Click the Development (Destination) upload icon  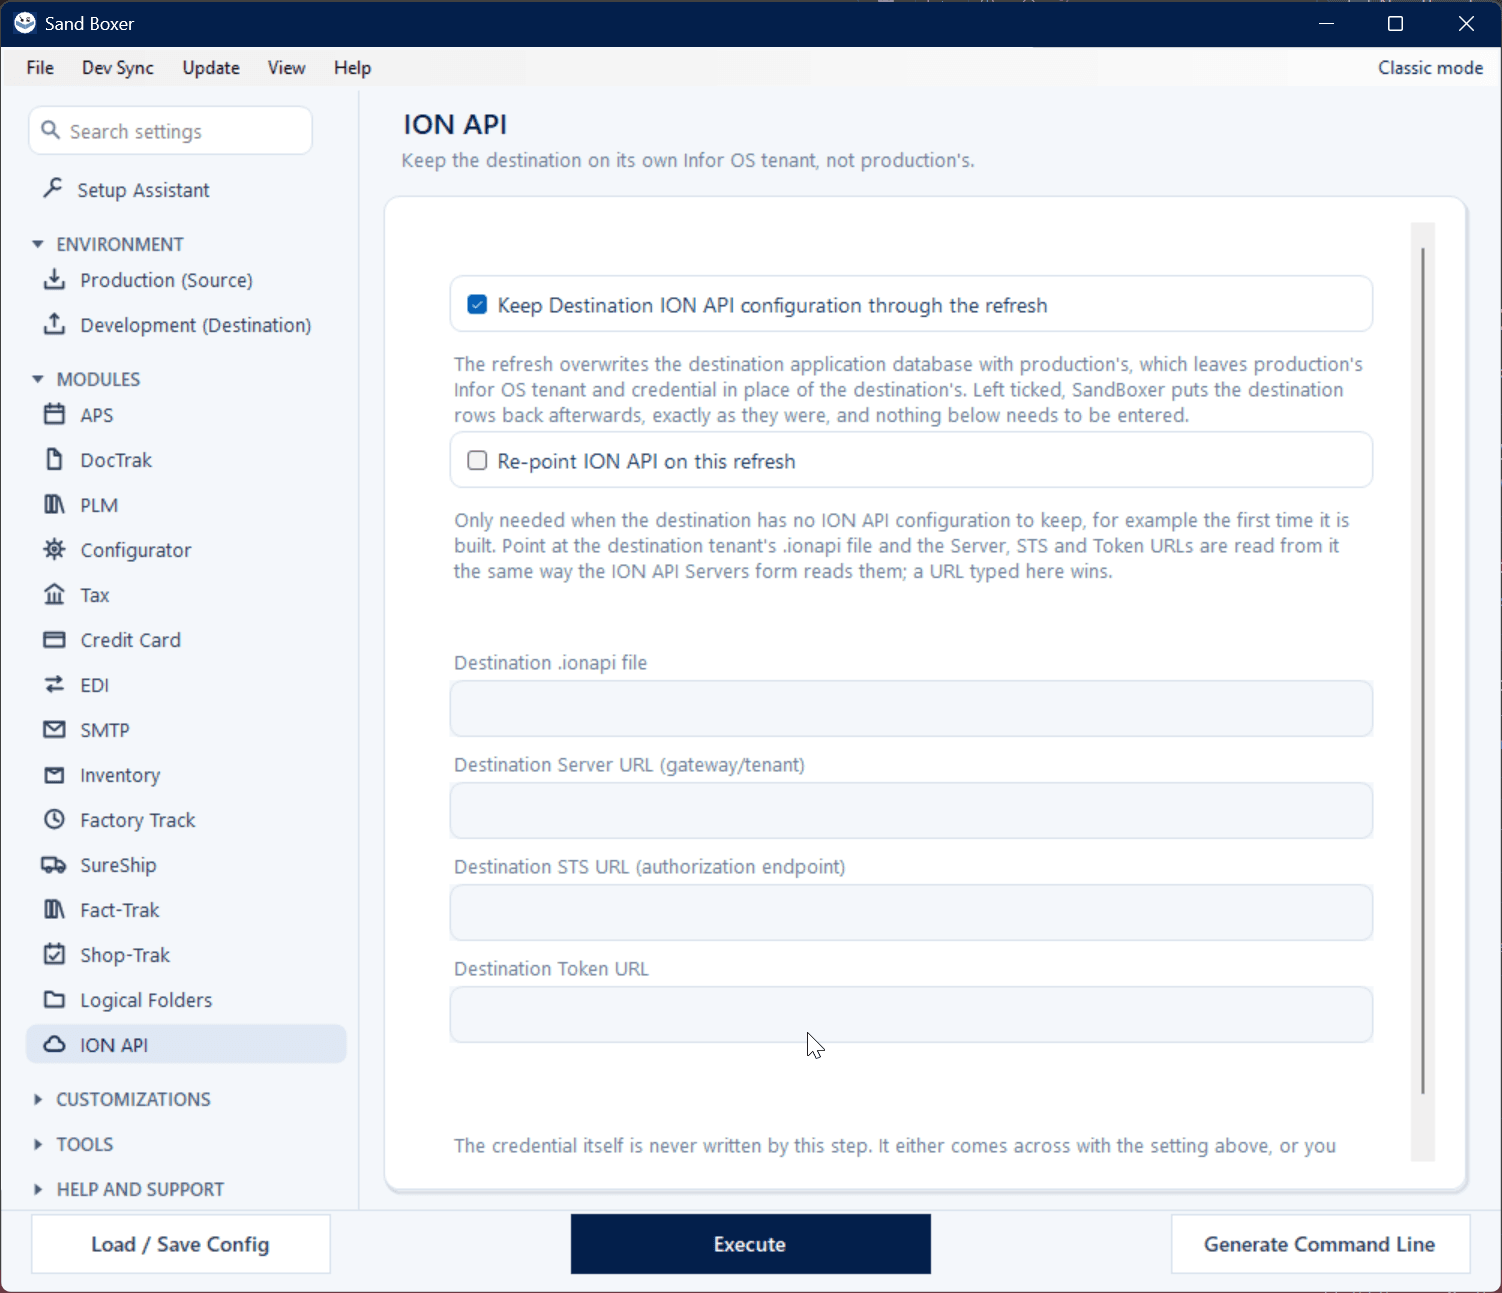coord(55,324)
